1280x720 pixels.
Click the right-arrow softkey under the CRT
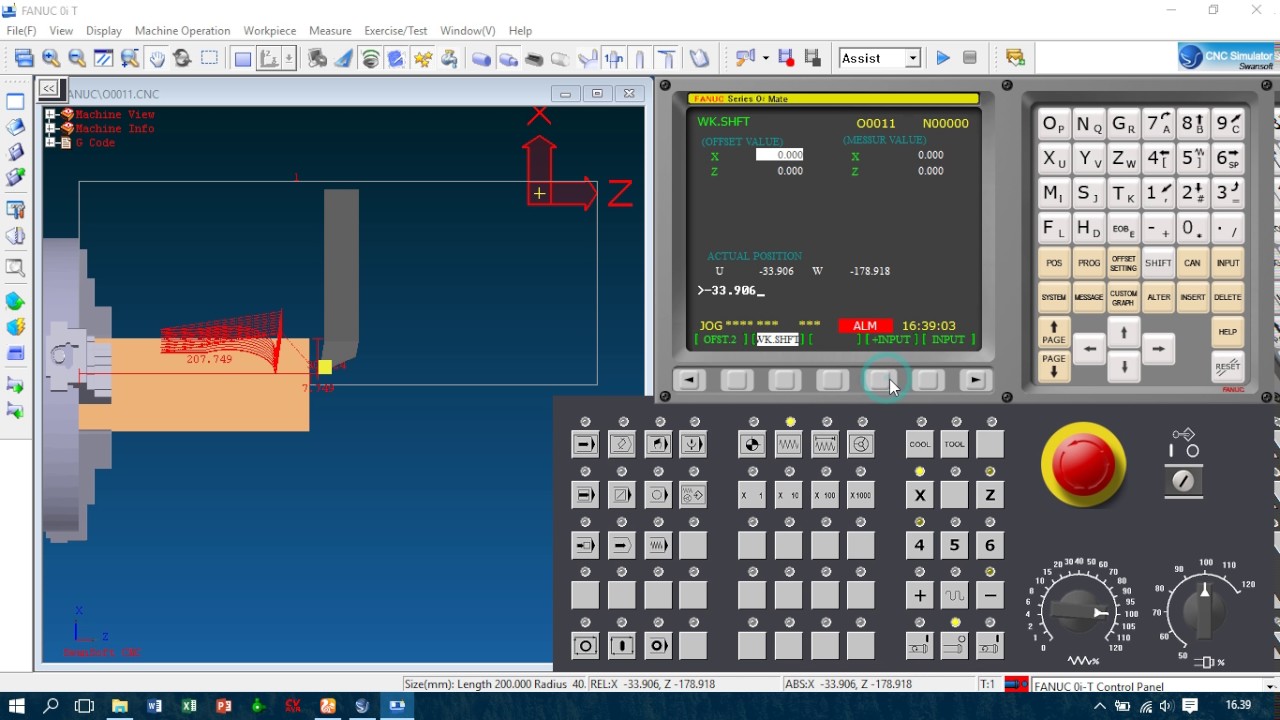[x=975, y=380]
